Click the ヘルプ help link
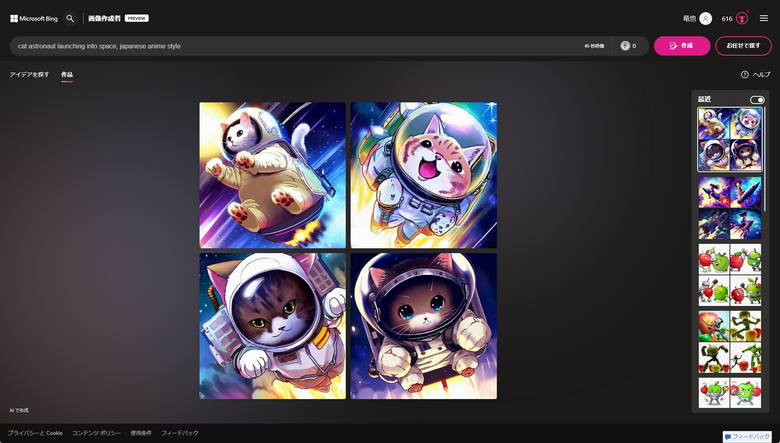Viewport: 780px width, 443px height. pyautogui.click(x=762, y=75)
